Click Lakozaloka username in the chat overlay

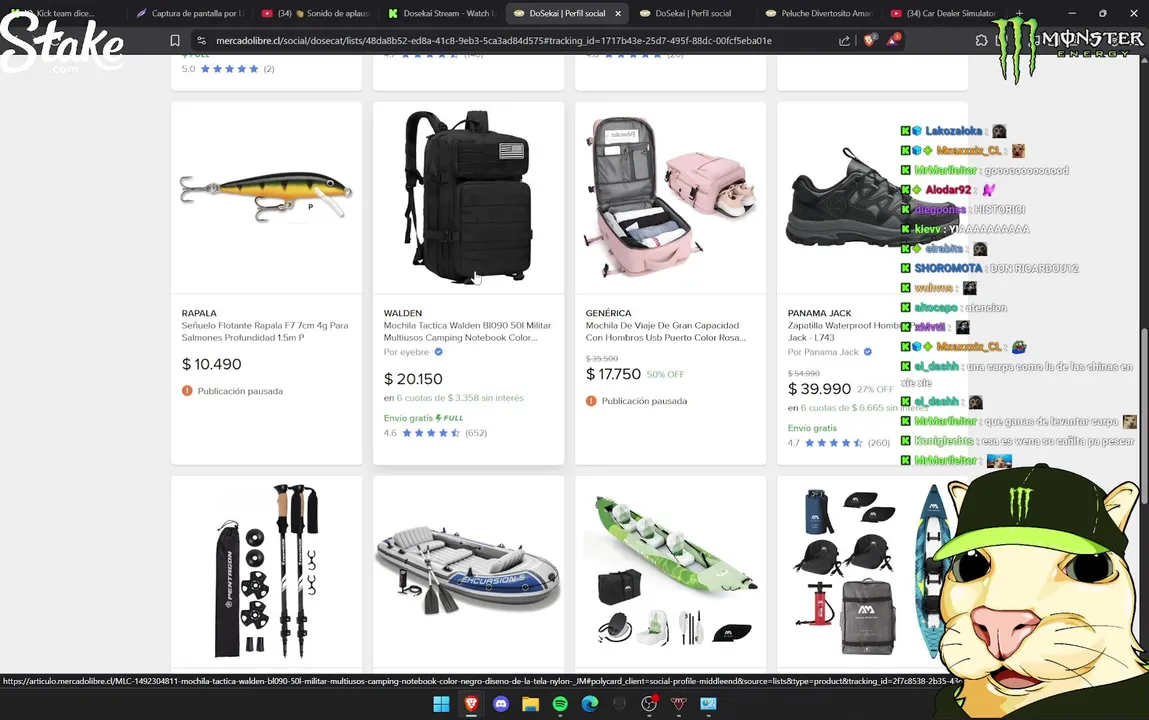pyautogui.click(x=954, y=131)
